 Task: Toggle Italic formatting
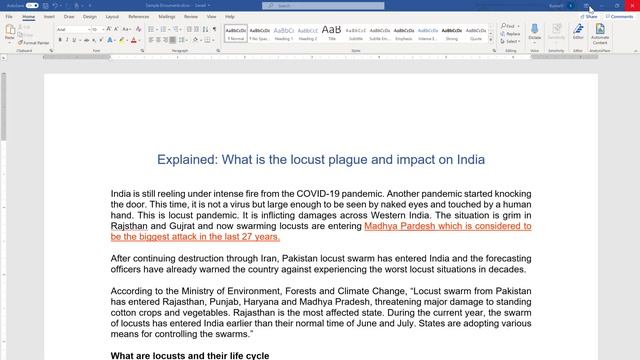pos(67,40)
